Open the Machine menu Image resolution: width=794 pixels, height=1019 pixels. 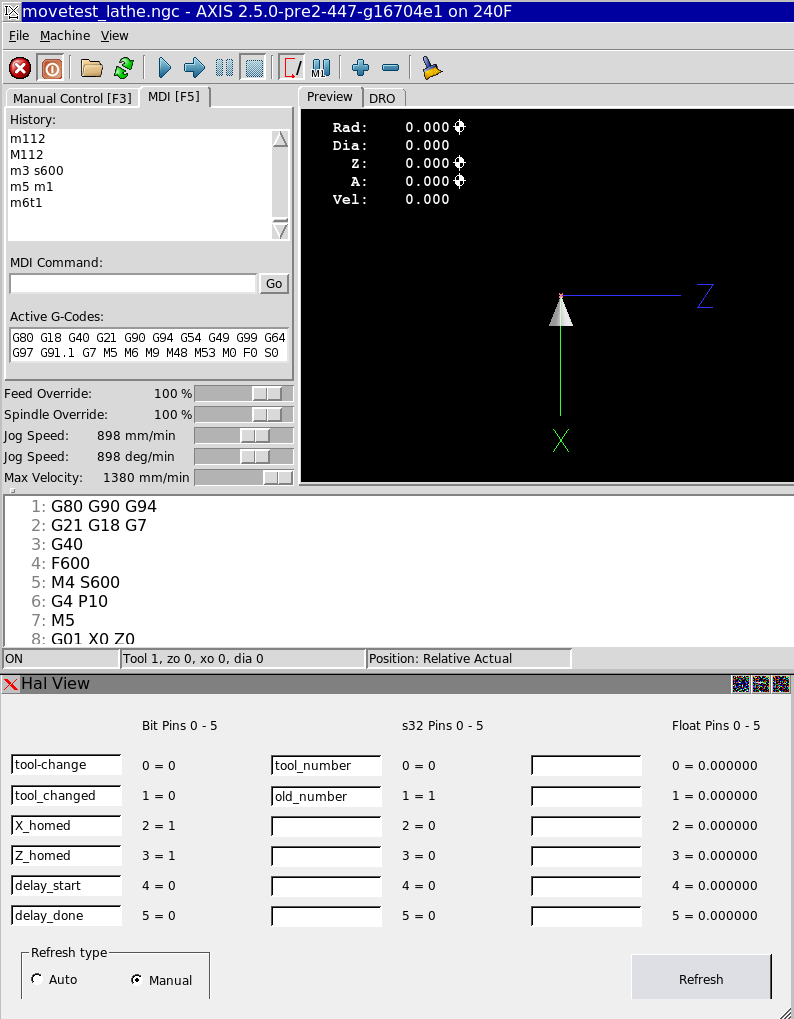coord(65,36)
